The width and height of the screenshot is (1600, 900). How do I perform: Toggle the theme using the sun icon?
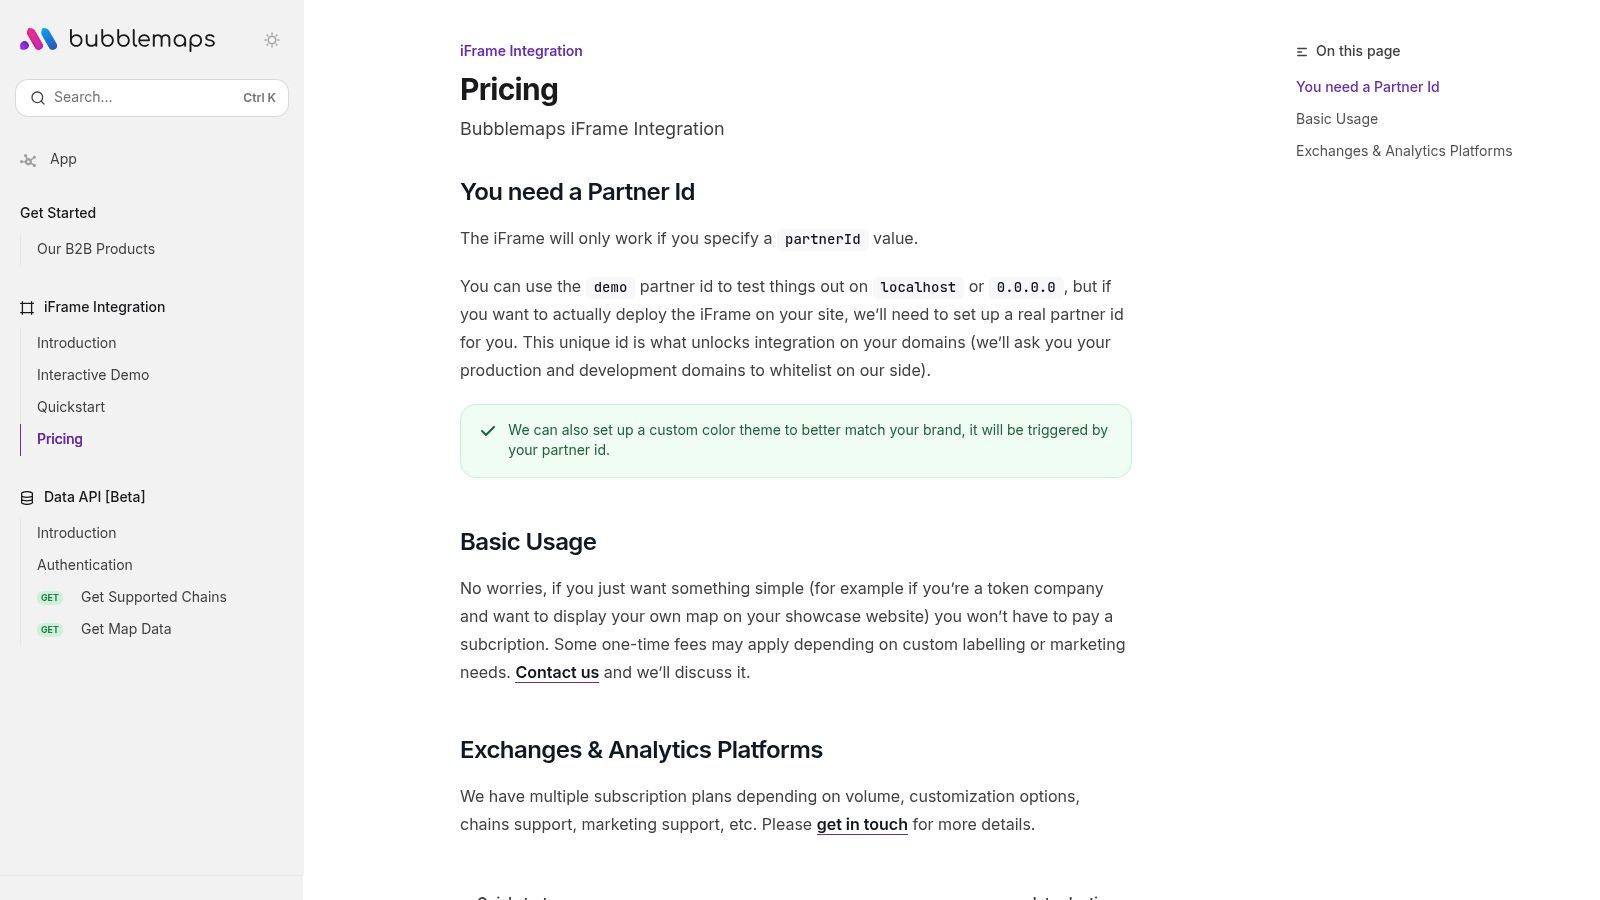tap(272, 40)
